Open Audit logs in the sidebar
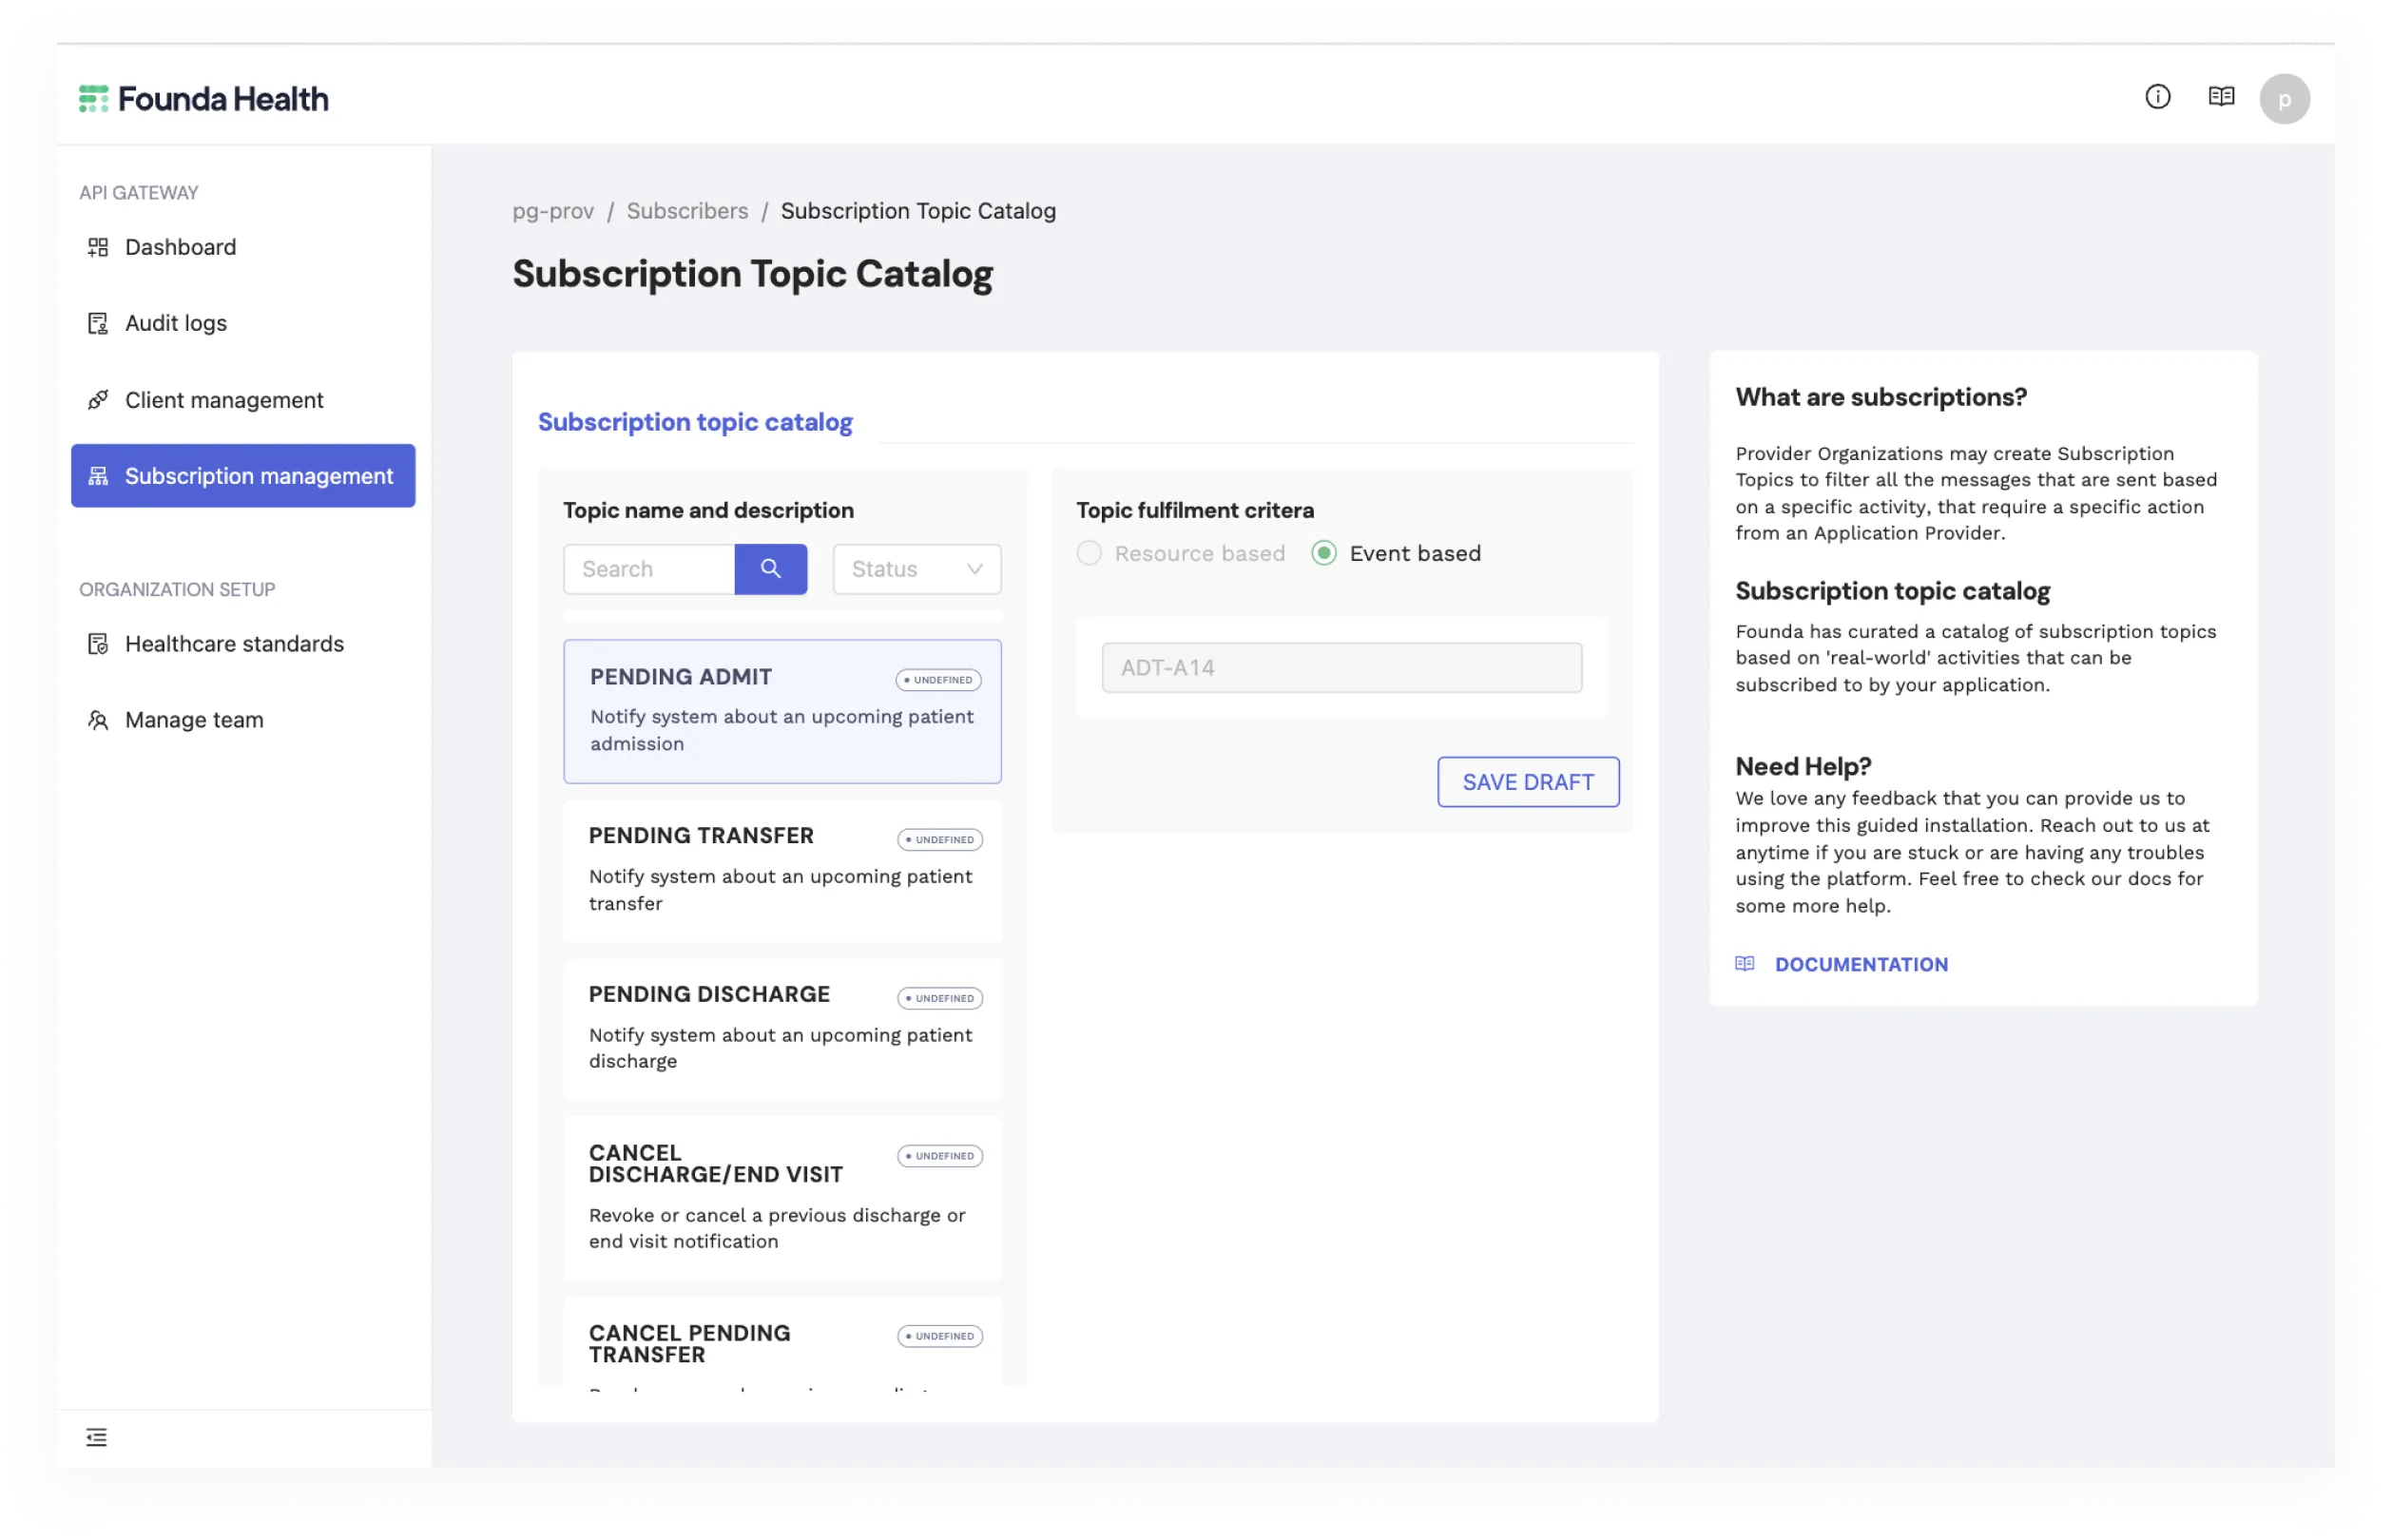2392x1540 pixels. pyautogui.click(x=243, y=323)
